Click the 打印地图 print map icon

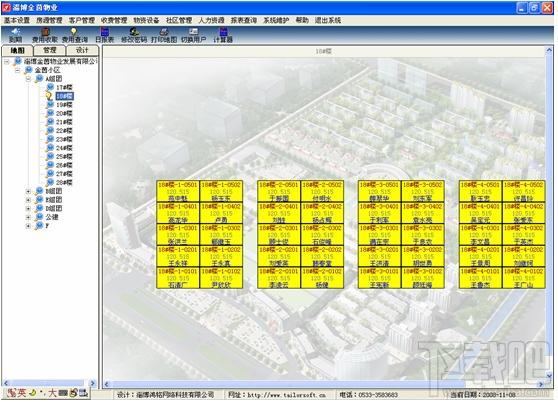point(164,36)
